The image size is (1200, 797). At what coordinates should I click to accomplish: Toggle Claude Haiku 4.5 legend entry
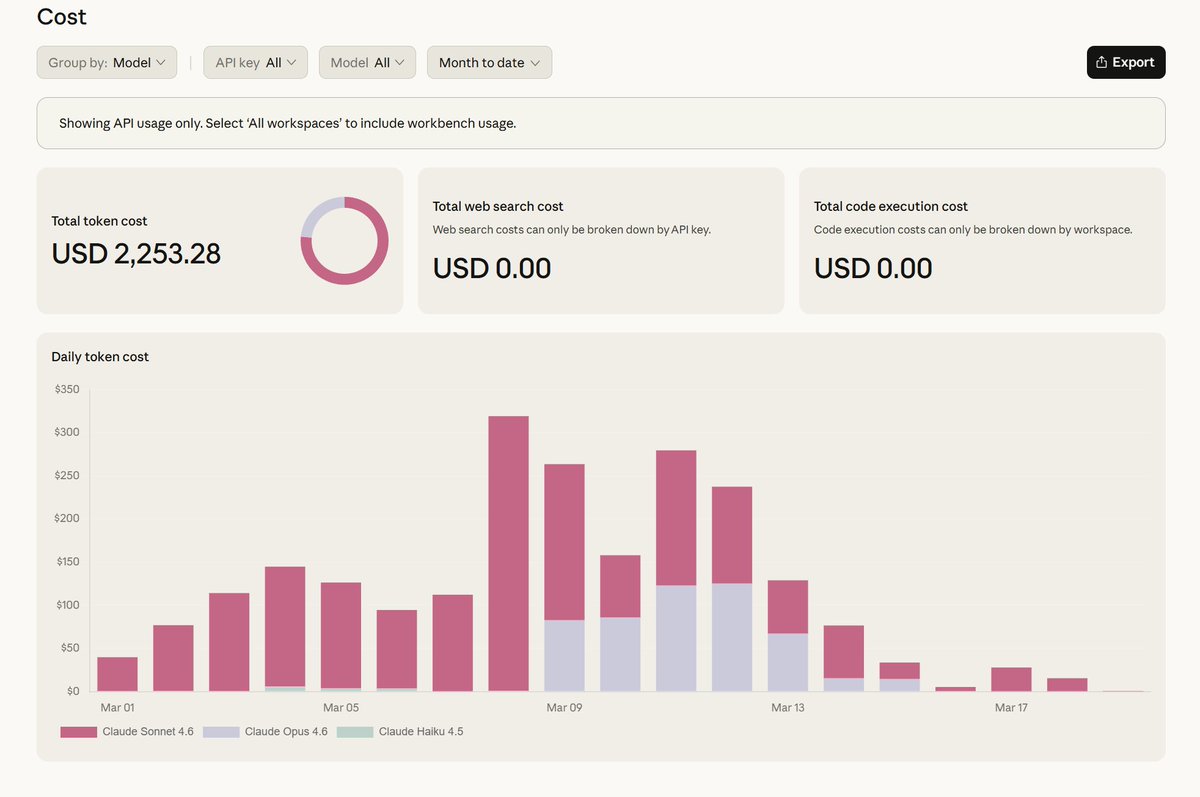[400, 732]
